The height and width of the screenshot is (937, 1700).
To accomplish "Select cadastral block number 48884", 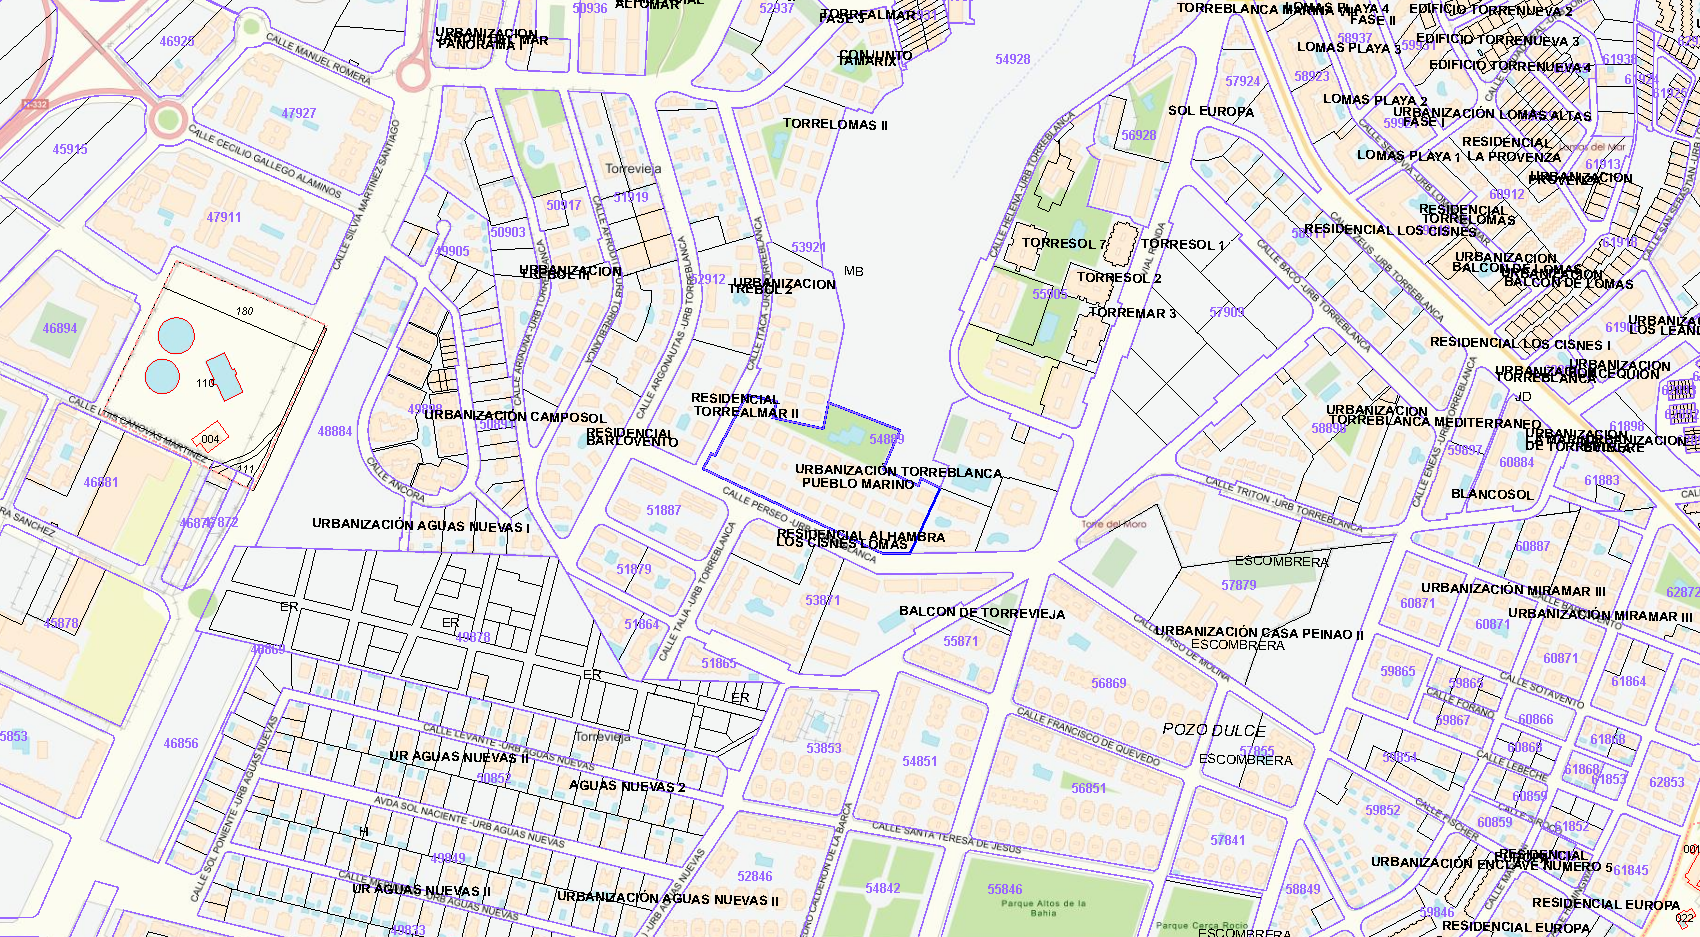I will click(335, 431).
